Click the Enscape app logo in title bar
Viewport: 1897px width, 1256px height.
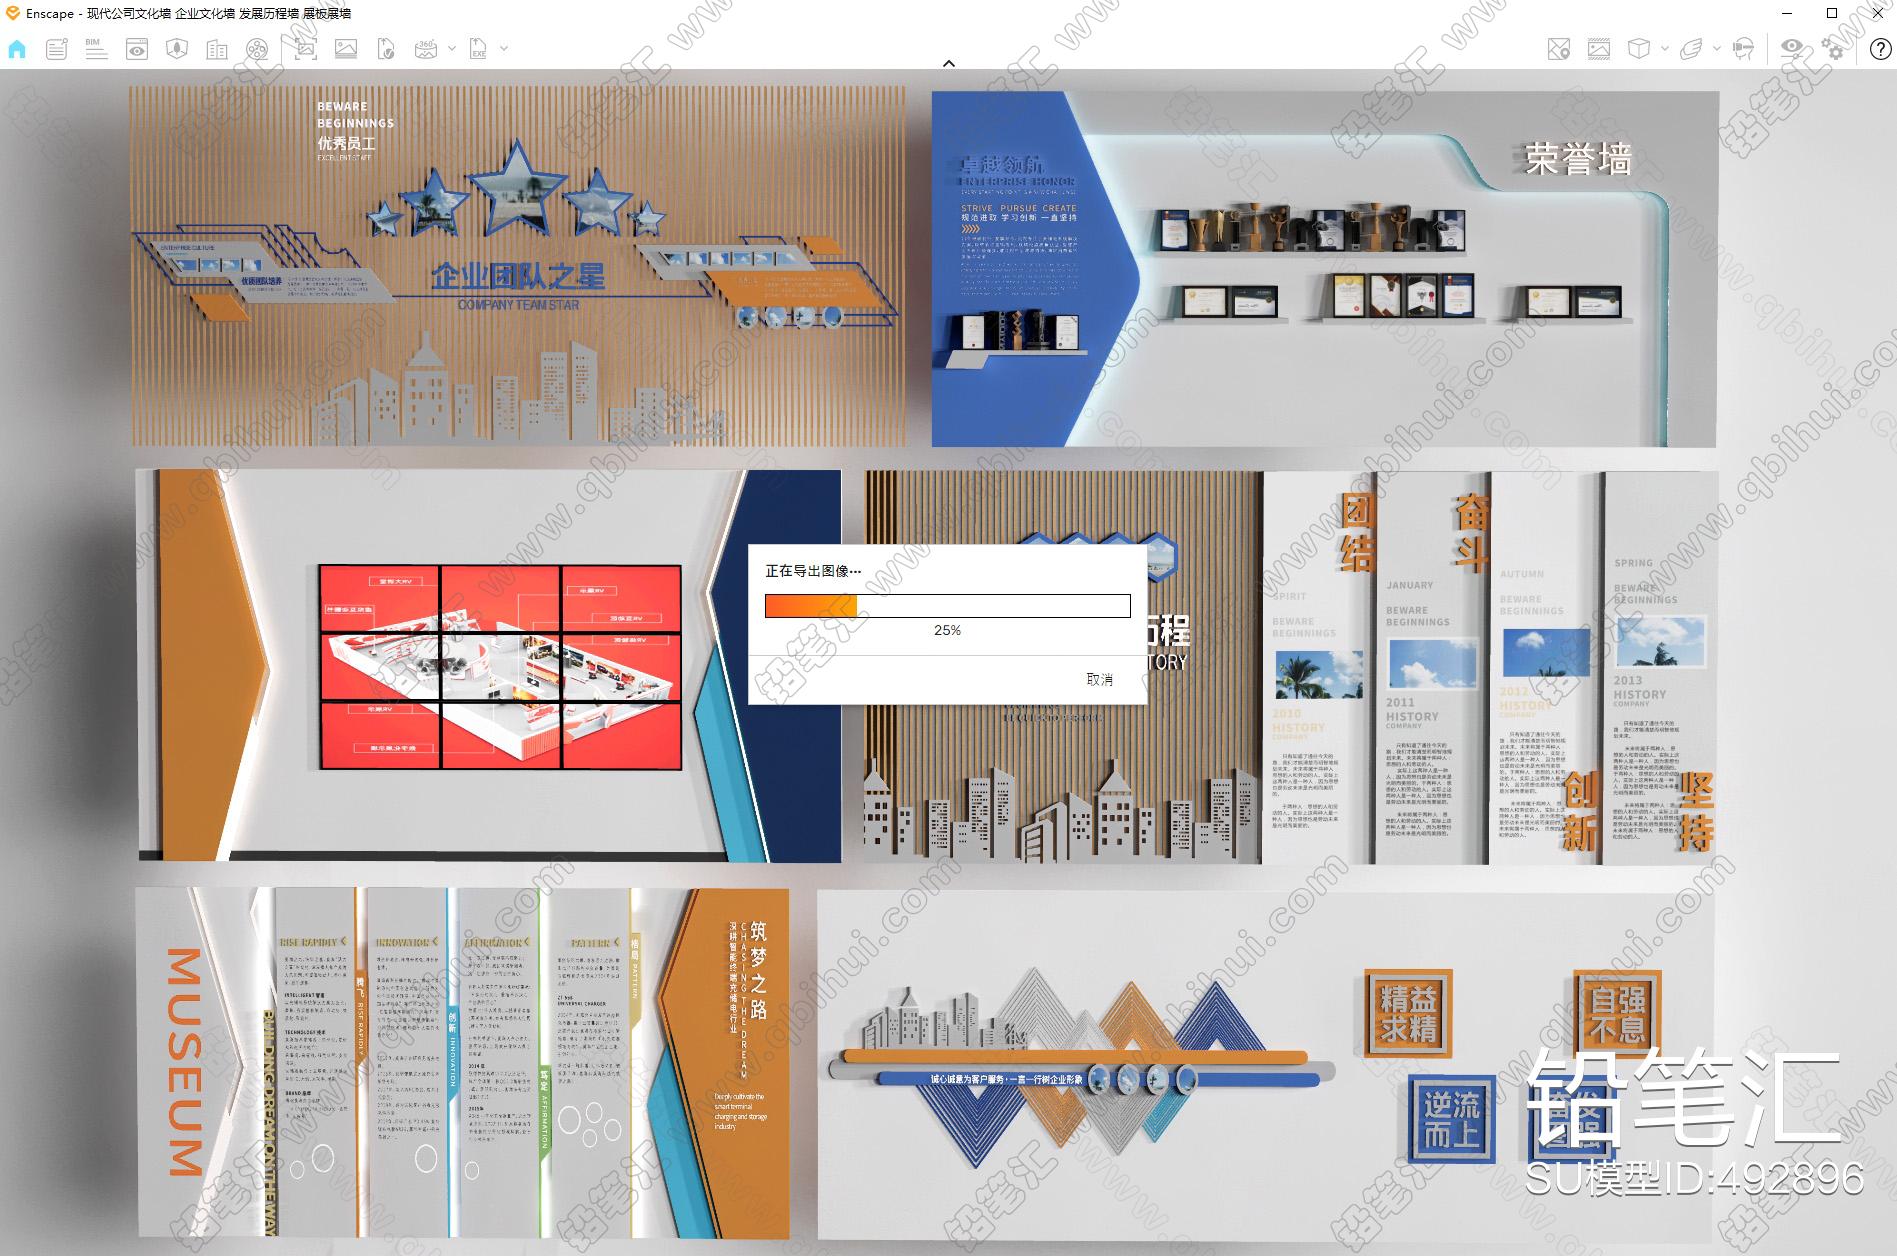click(12, 13)
